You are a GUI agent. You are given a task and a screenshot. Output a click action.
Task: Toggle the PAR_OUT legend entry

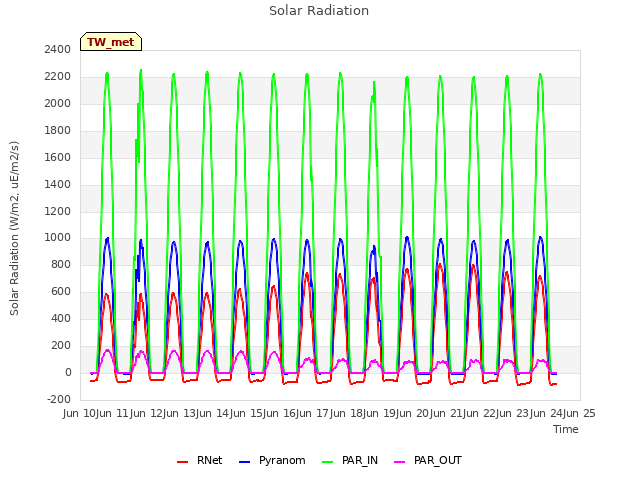(x=428, y=460)
